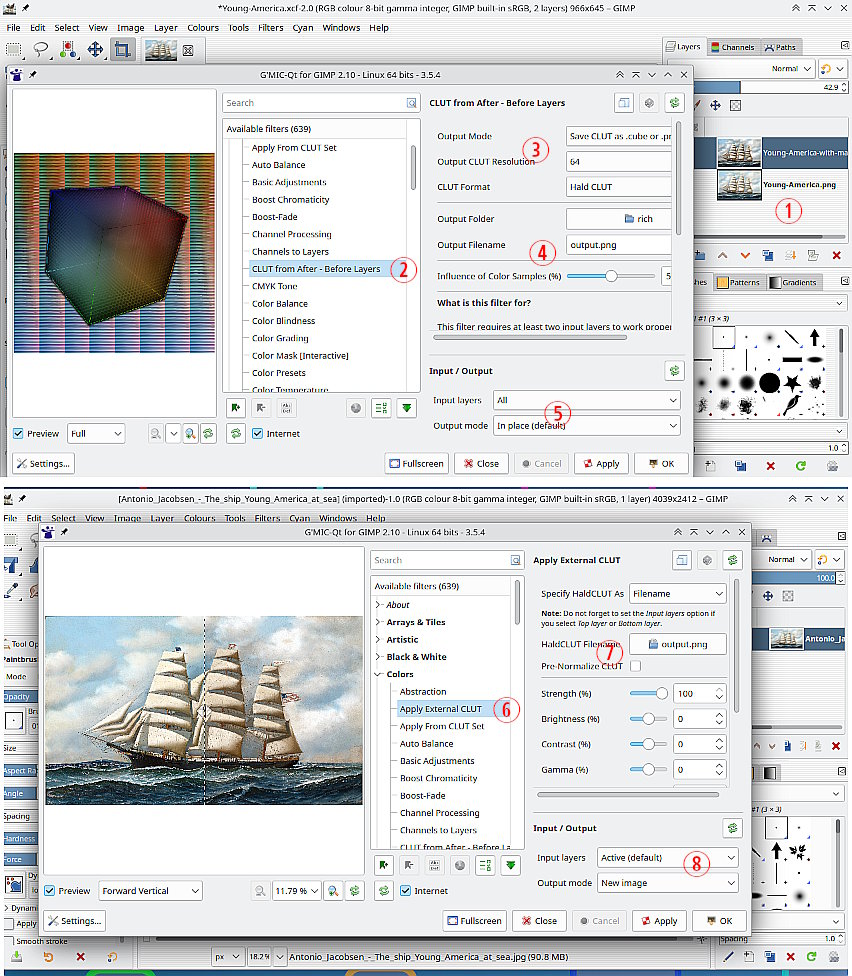Click the add fave icon below upper filter list

click(235, 407)
